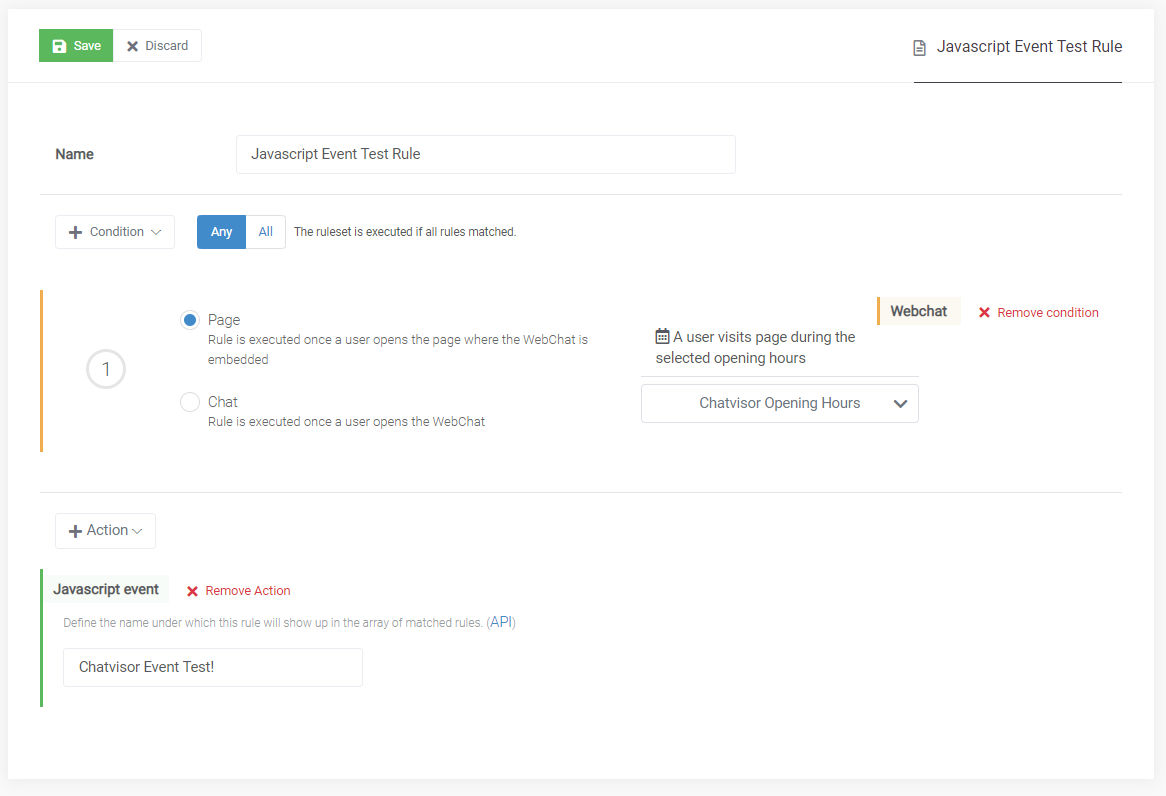1166x796 pixels.
Task: Click the plus icon on Action button
Action: (75, 531)
